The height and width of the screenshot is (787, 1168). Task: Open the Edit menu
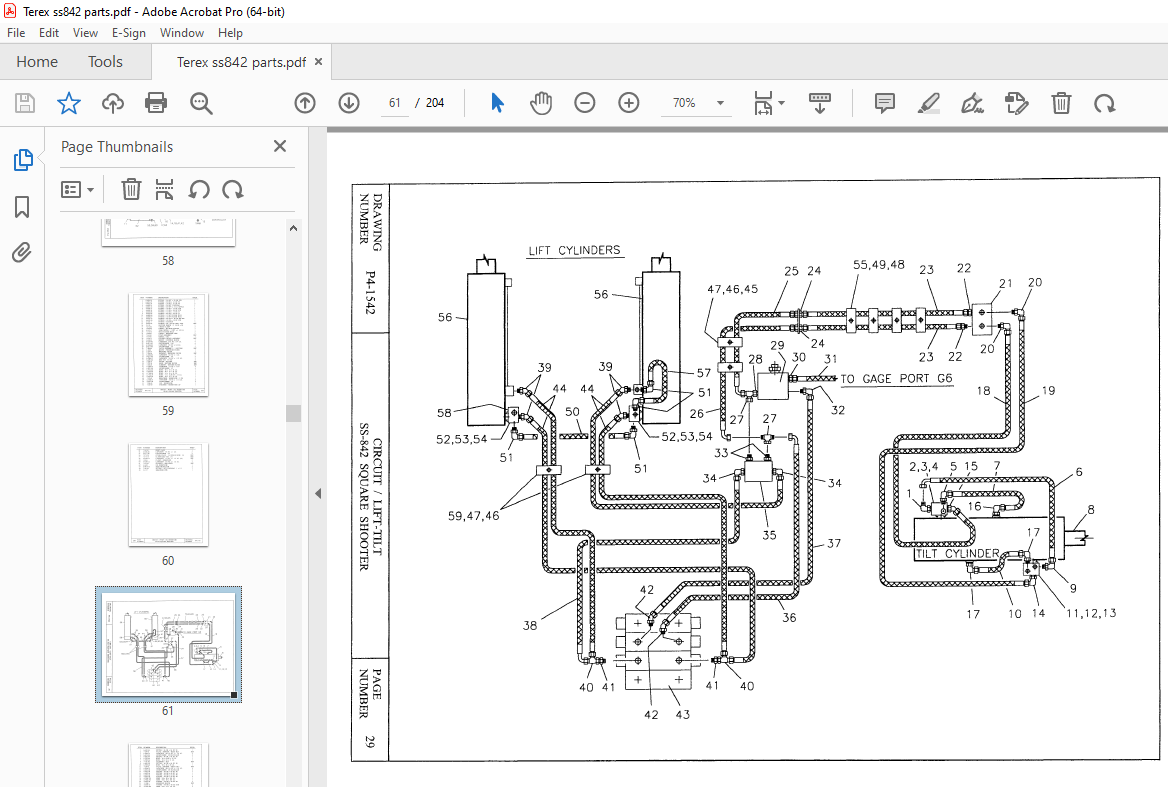[x=49, y=33]
